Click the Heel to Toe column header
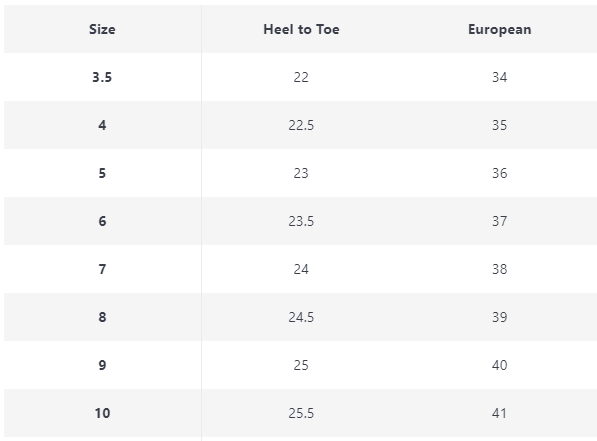This screenshot has width=597, height=441. [301, 29]
